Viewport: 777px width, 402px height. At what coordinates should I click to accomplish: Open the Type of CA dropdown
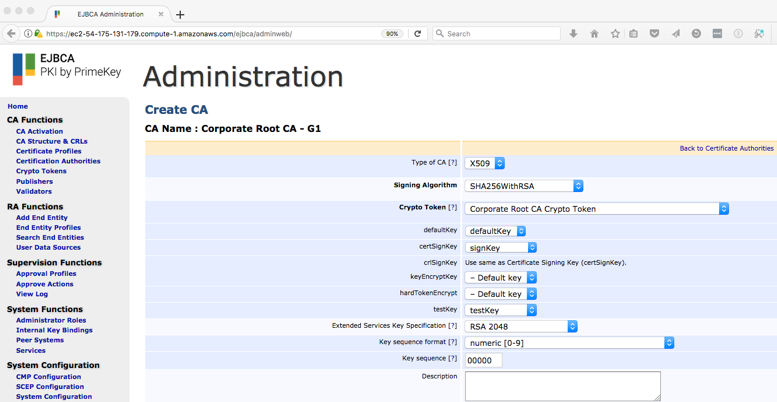click(x=485, y=163)
